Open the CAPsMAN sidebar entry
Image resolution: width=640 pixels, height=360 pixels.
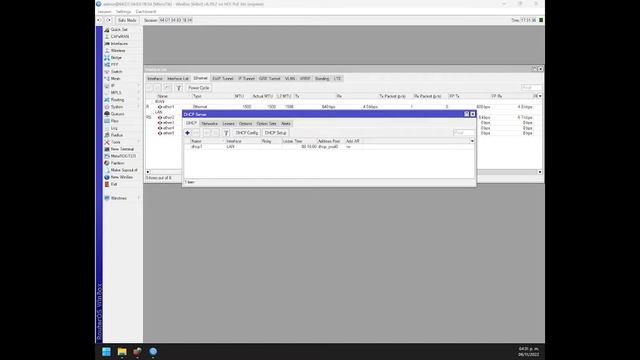point(120,36)
